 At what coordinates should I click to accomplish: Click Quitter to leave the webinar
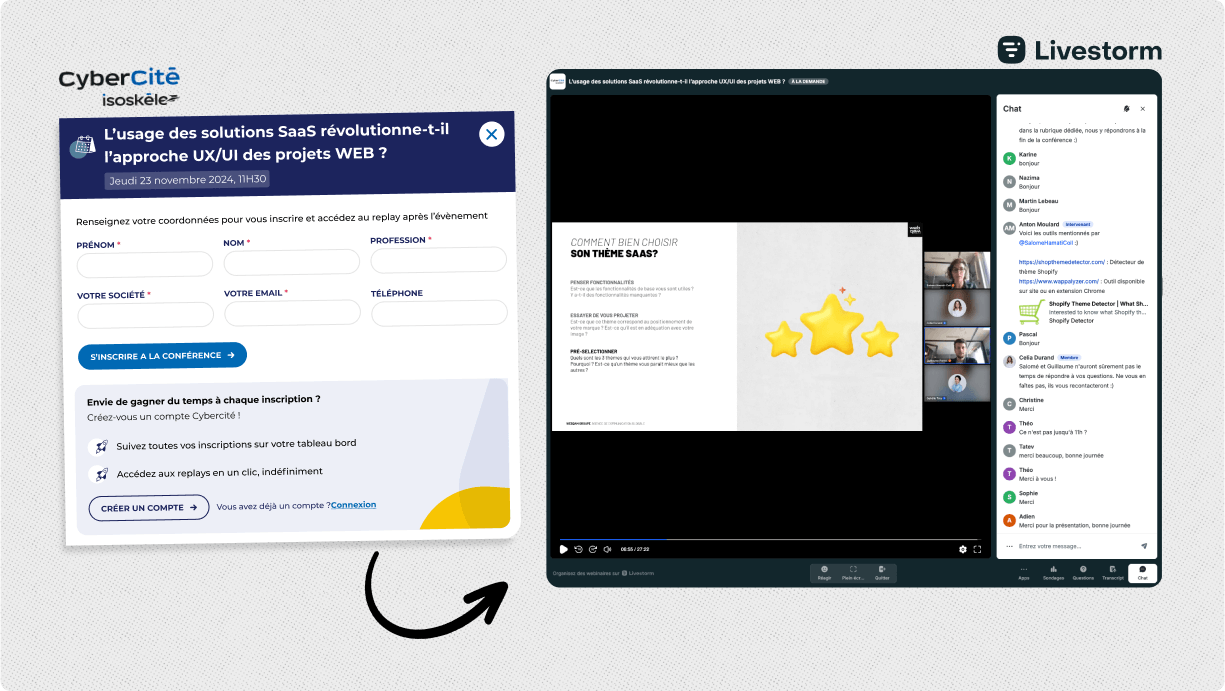882,573
